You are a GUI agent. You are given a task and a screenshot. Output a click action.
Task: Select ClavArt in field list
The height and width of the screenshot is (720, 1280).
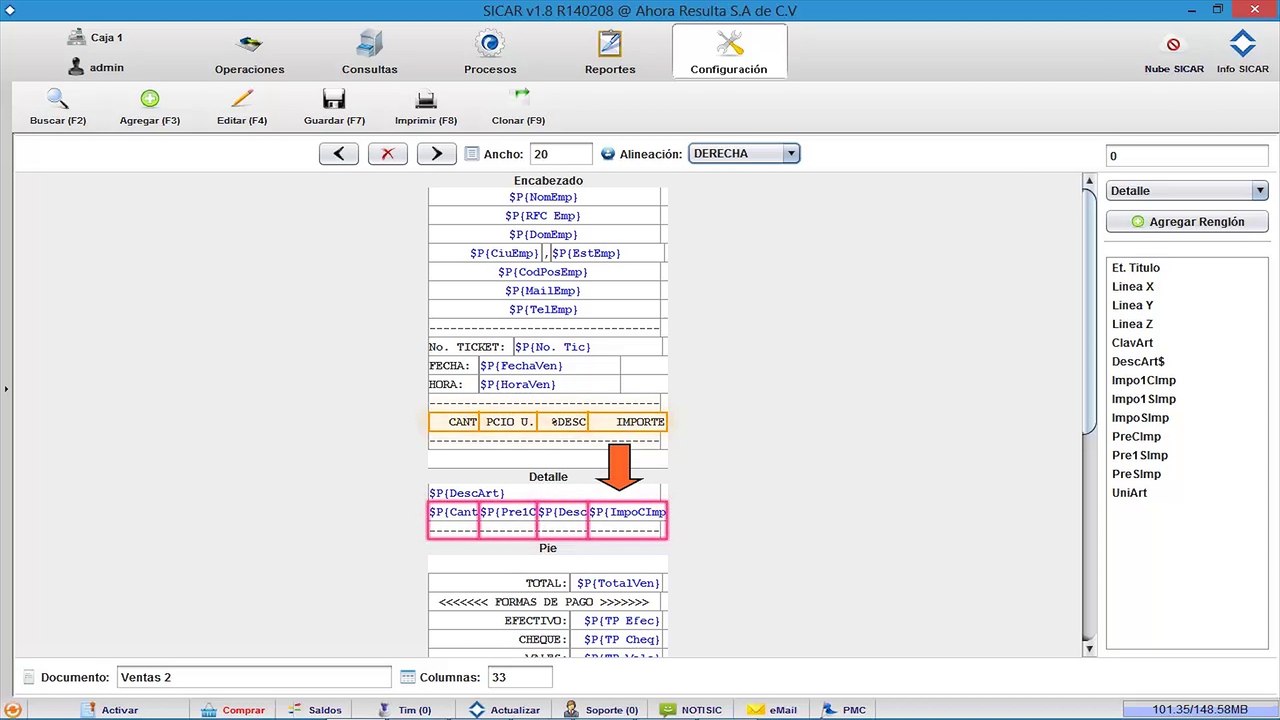coord(1133,343)
